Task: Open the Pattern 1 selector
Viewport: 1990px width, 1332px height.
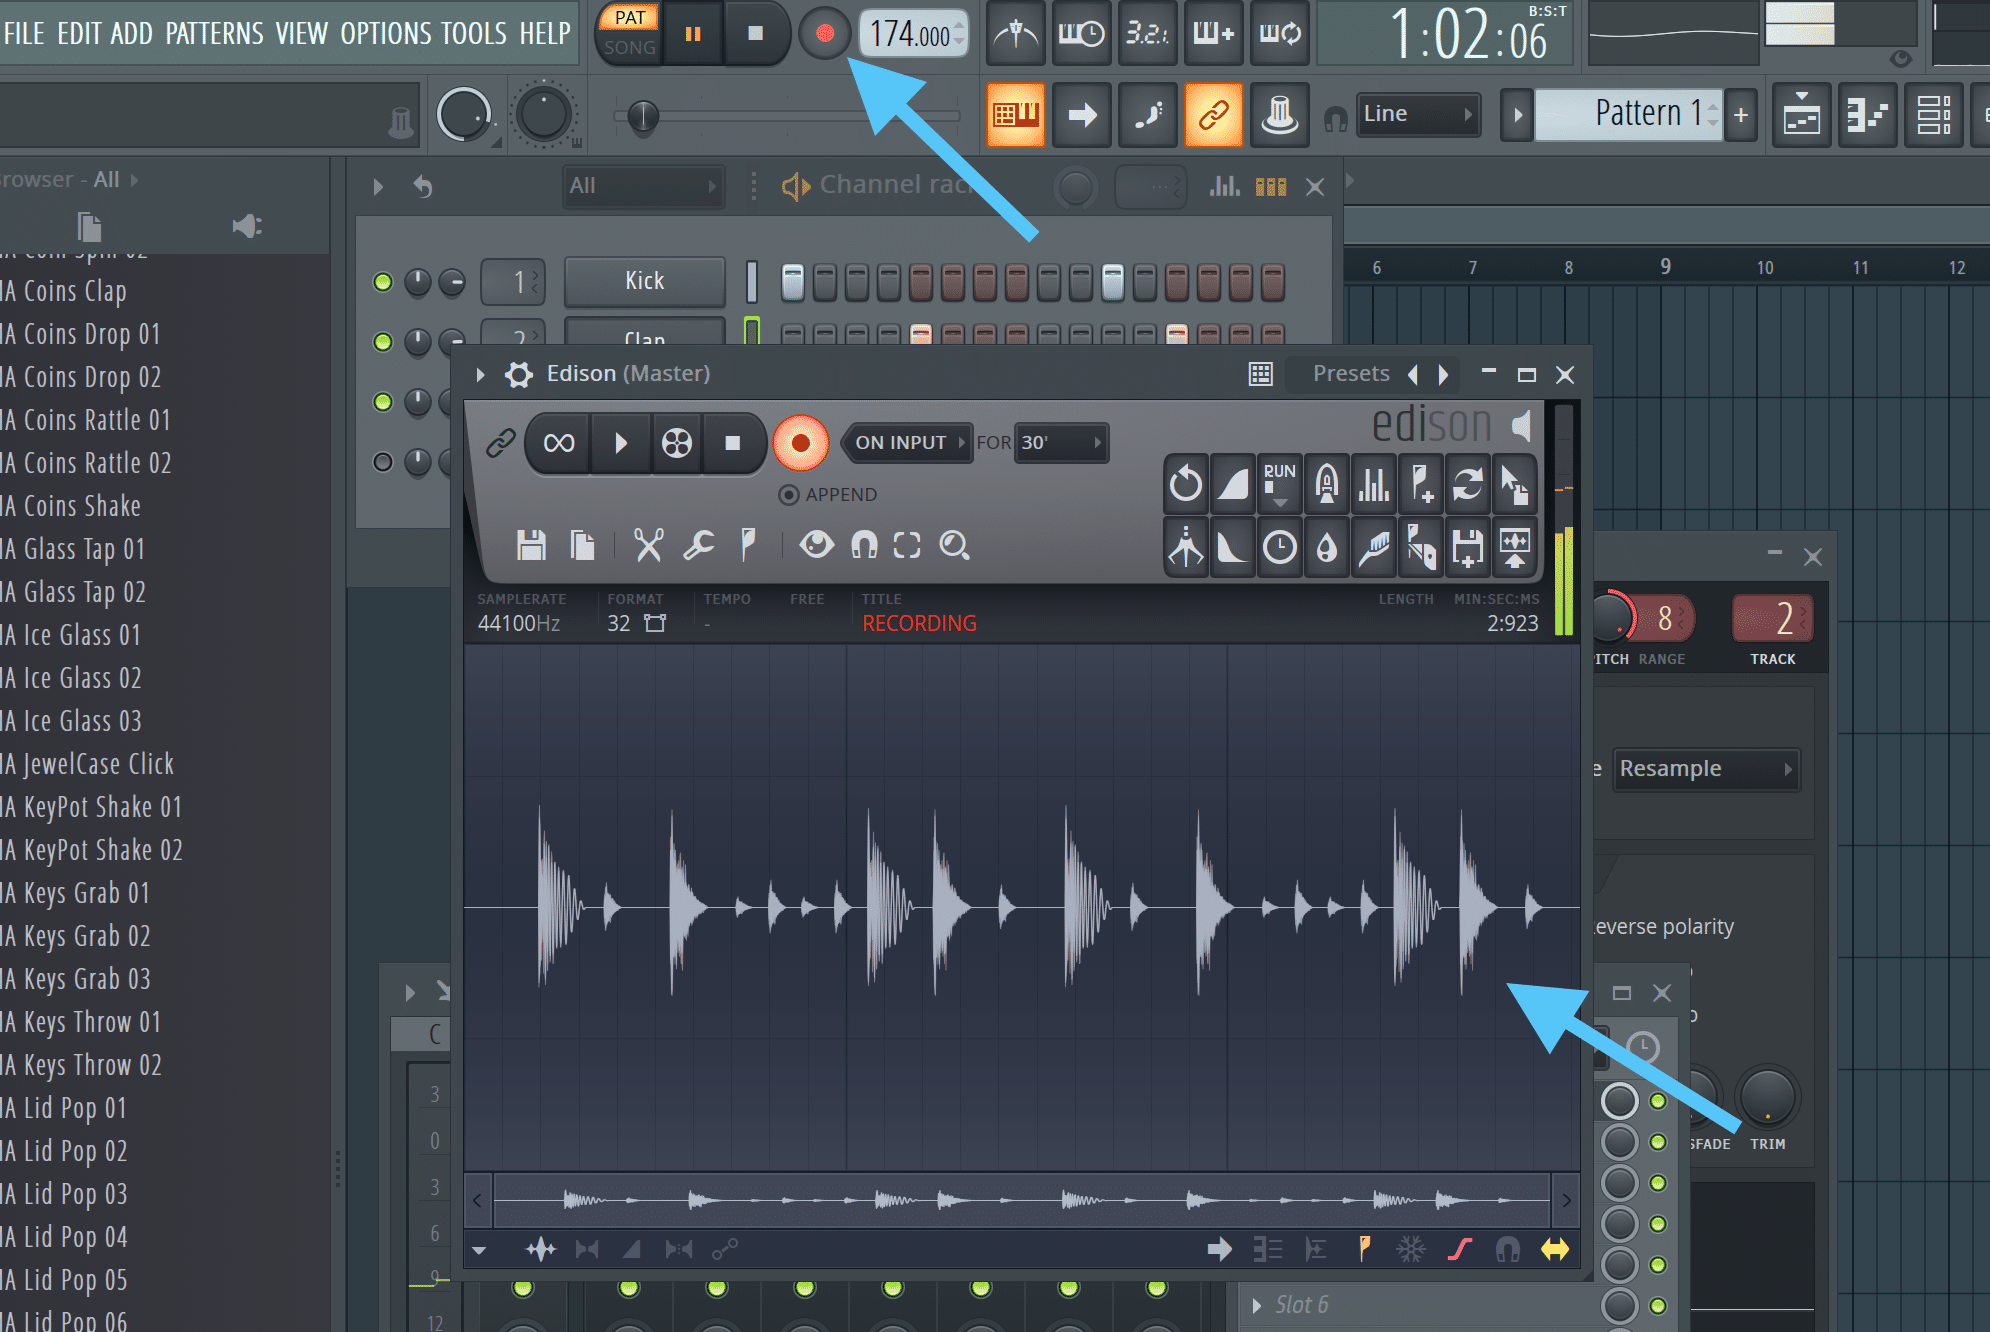Action: pyautogui.click(x=1628, y=114)
